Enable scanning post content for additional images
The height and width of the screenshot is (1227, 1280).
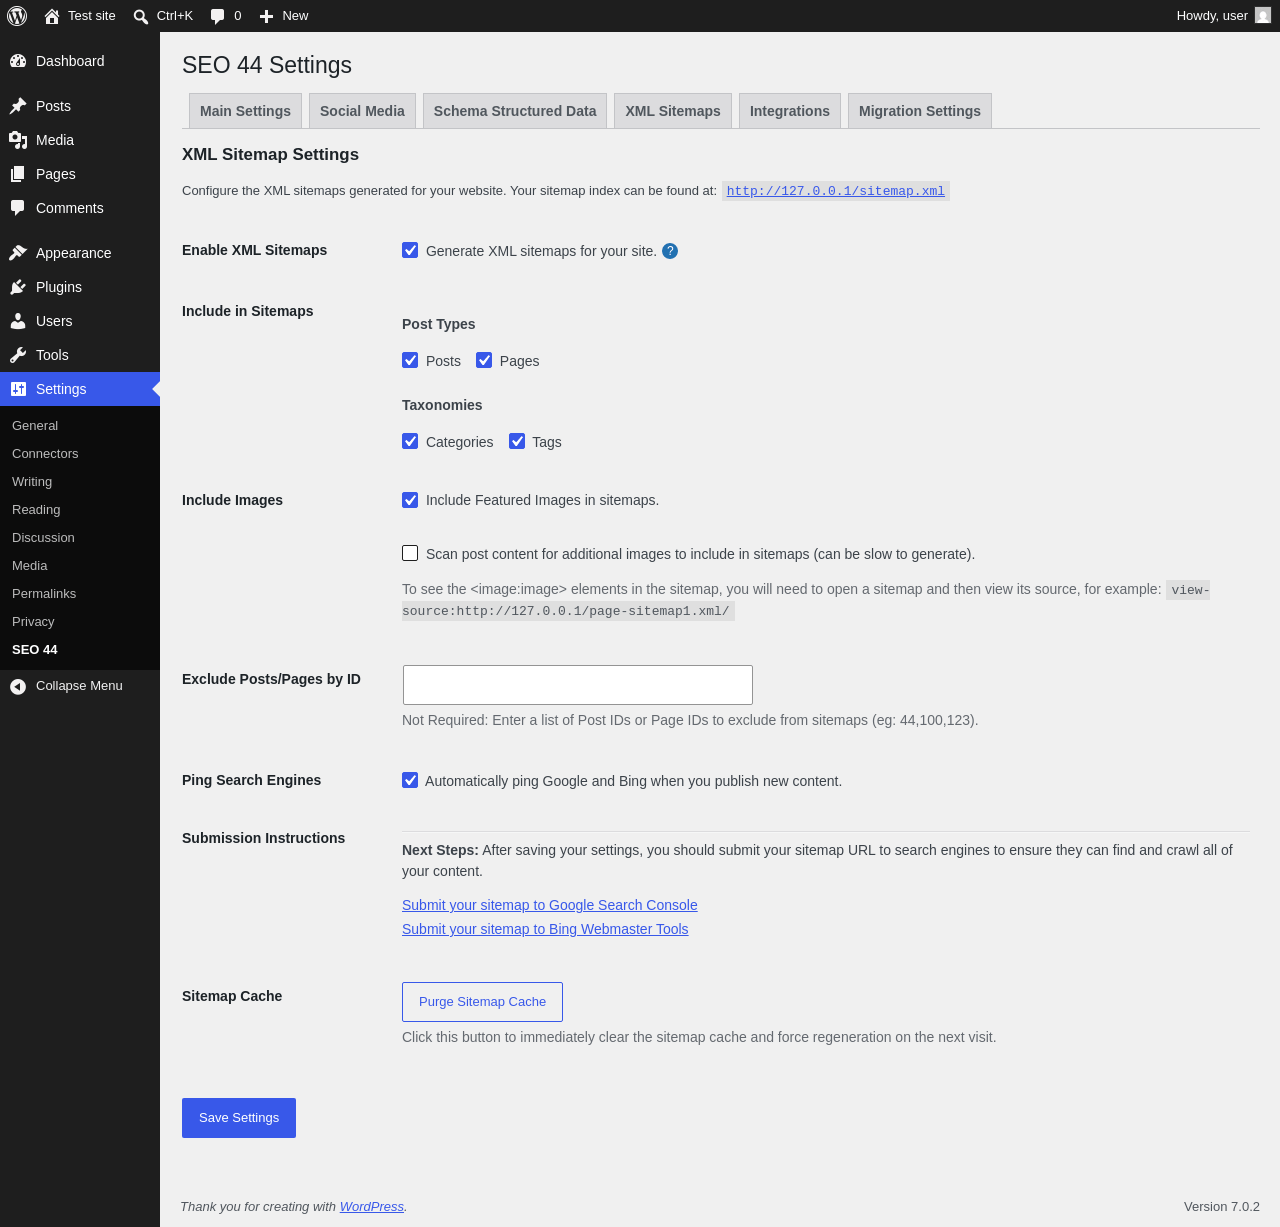pyautogui.click(x=410, y=553)
